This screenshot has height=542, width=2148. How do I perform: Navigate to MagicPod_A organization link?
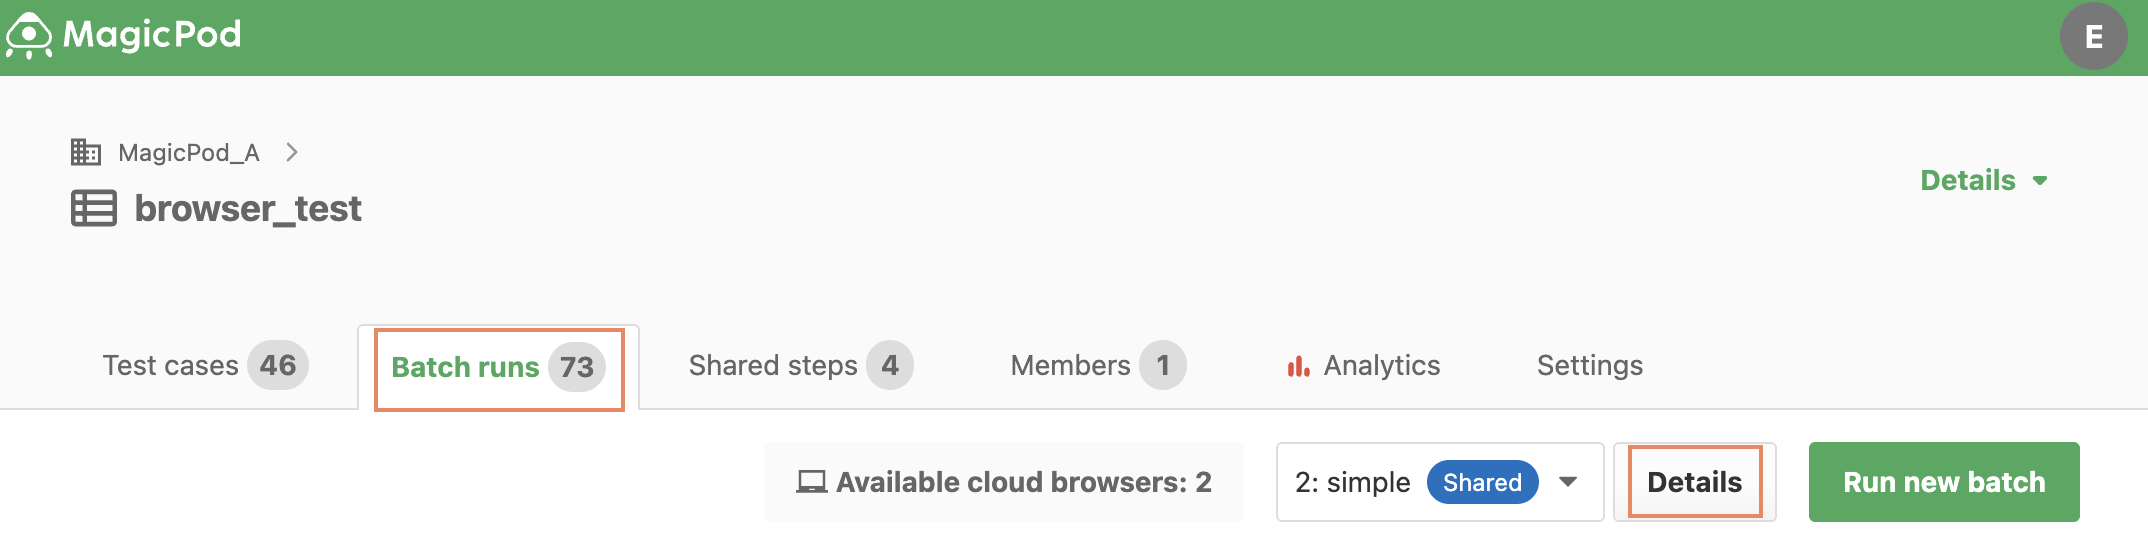189,152
